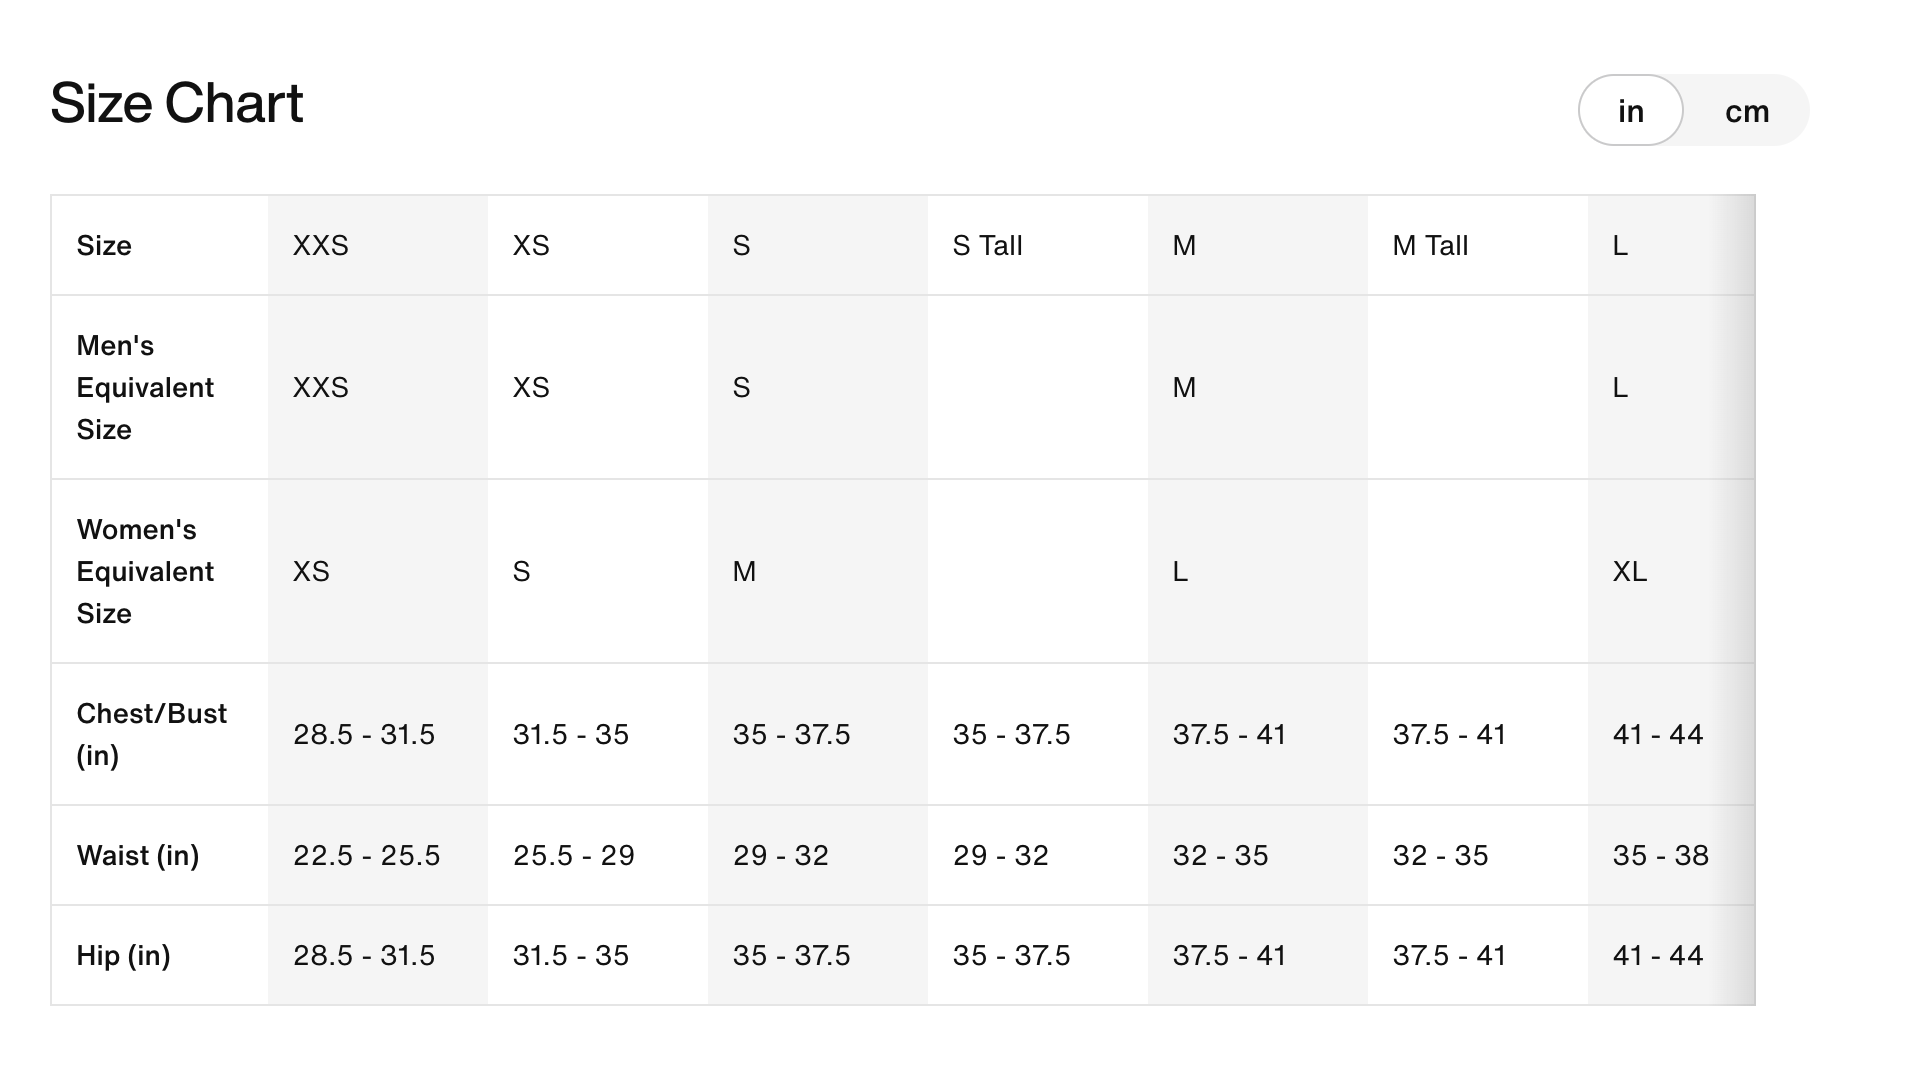Select the XXS size column header

click(x=321, y=246)
